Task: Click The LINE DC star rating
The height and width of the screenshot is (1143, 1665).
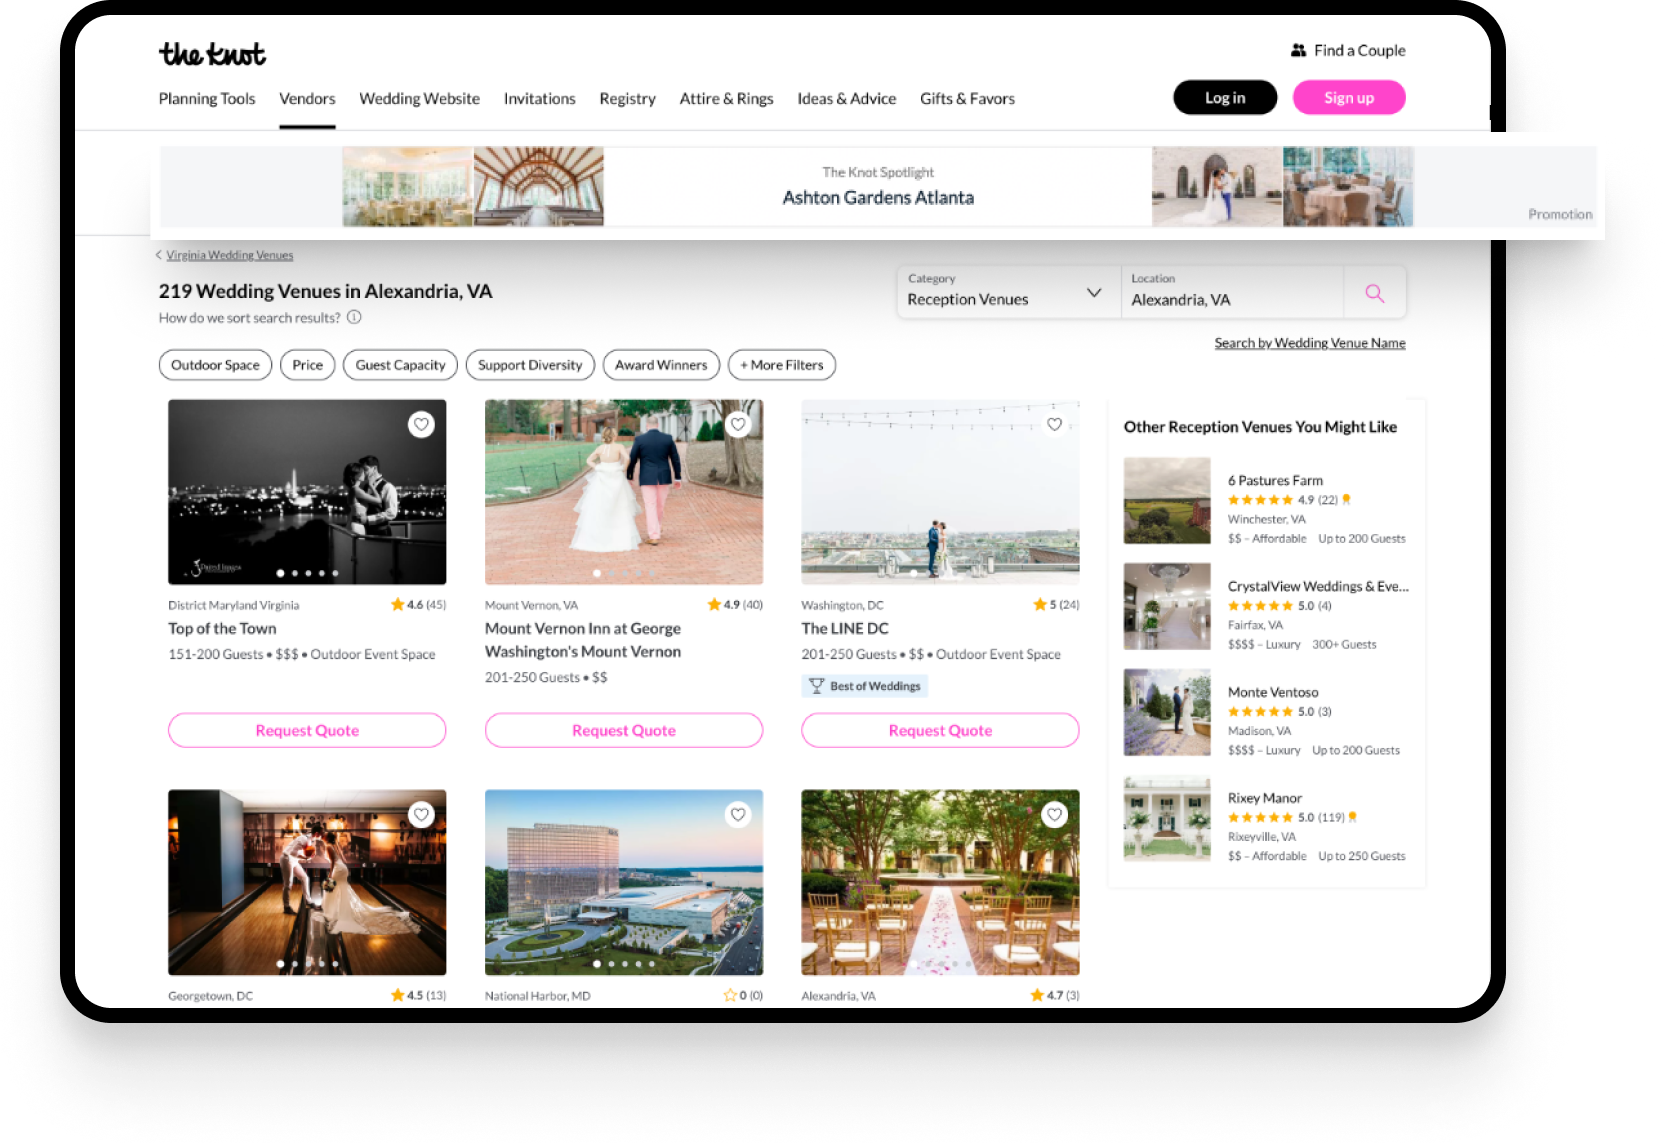Action: pyautogui.click(x=1056, y=604)
